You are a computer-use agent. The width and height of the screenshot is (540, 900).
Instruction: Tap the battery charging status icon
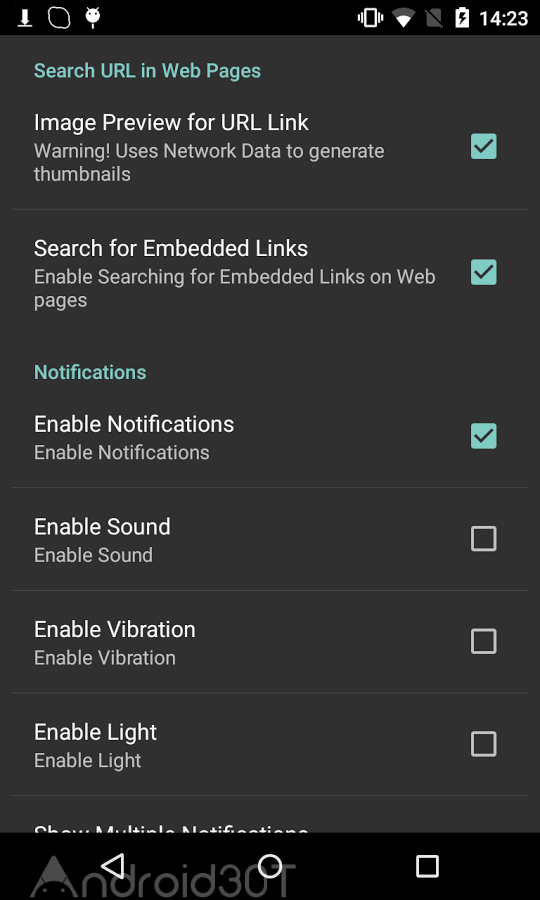point(462,18)
